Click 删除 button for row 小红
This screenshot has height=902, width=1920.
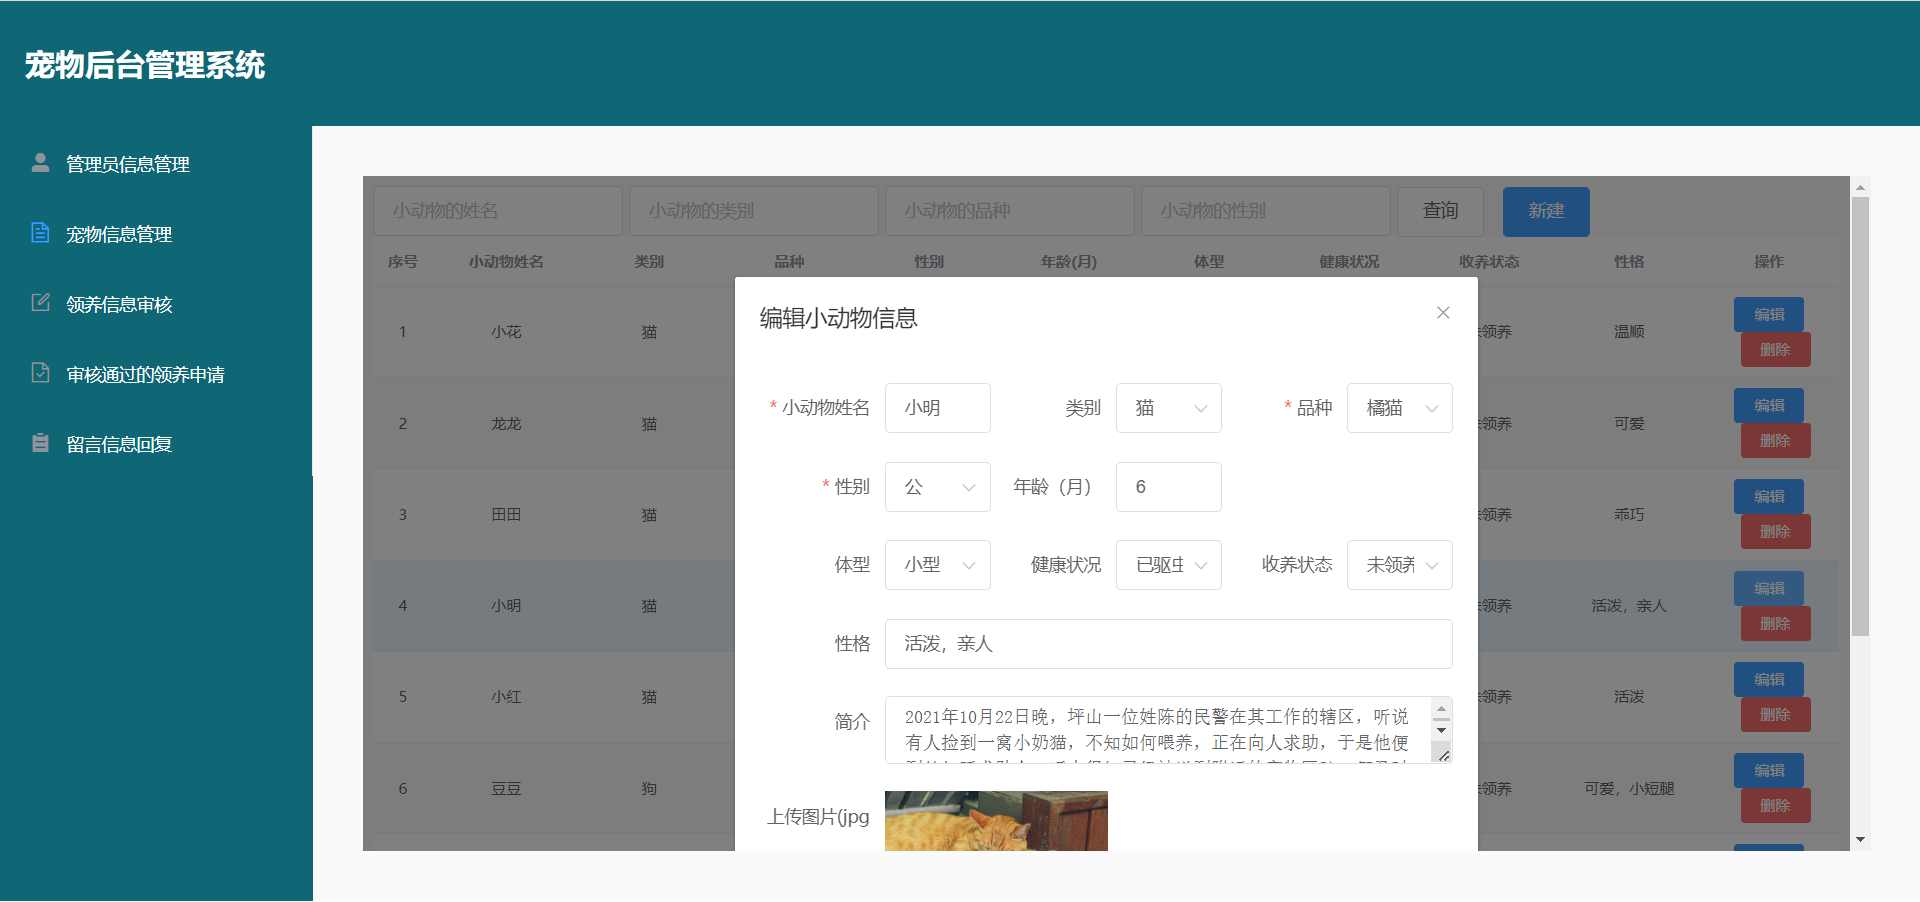pyautogui.click(x=1775, y=715)
